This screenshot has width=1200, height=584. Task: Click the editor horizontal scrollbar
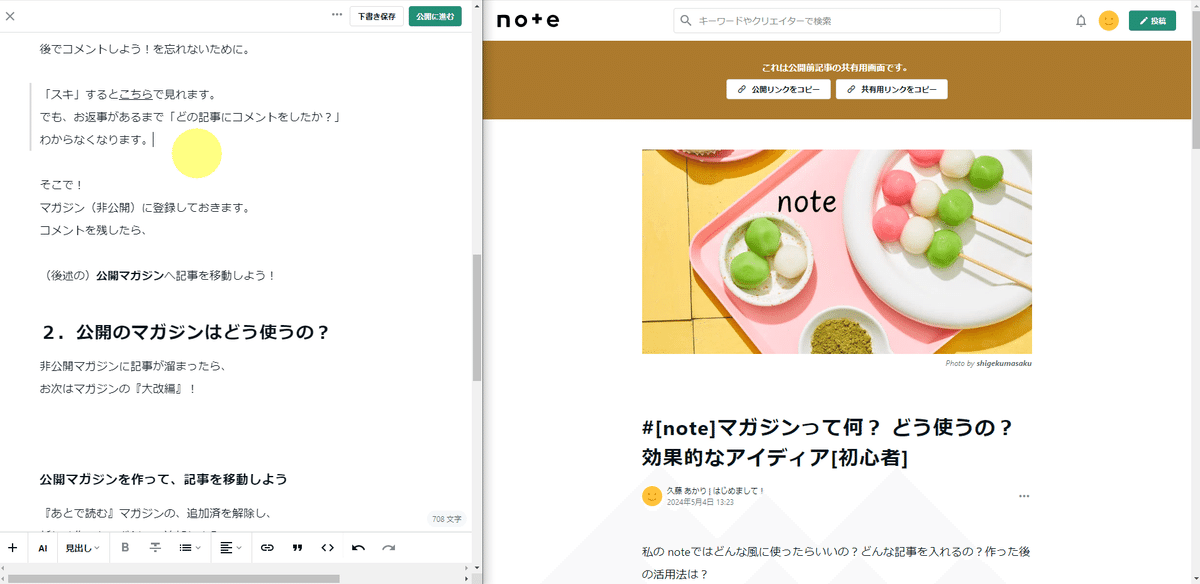point(173,578)
